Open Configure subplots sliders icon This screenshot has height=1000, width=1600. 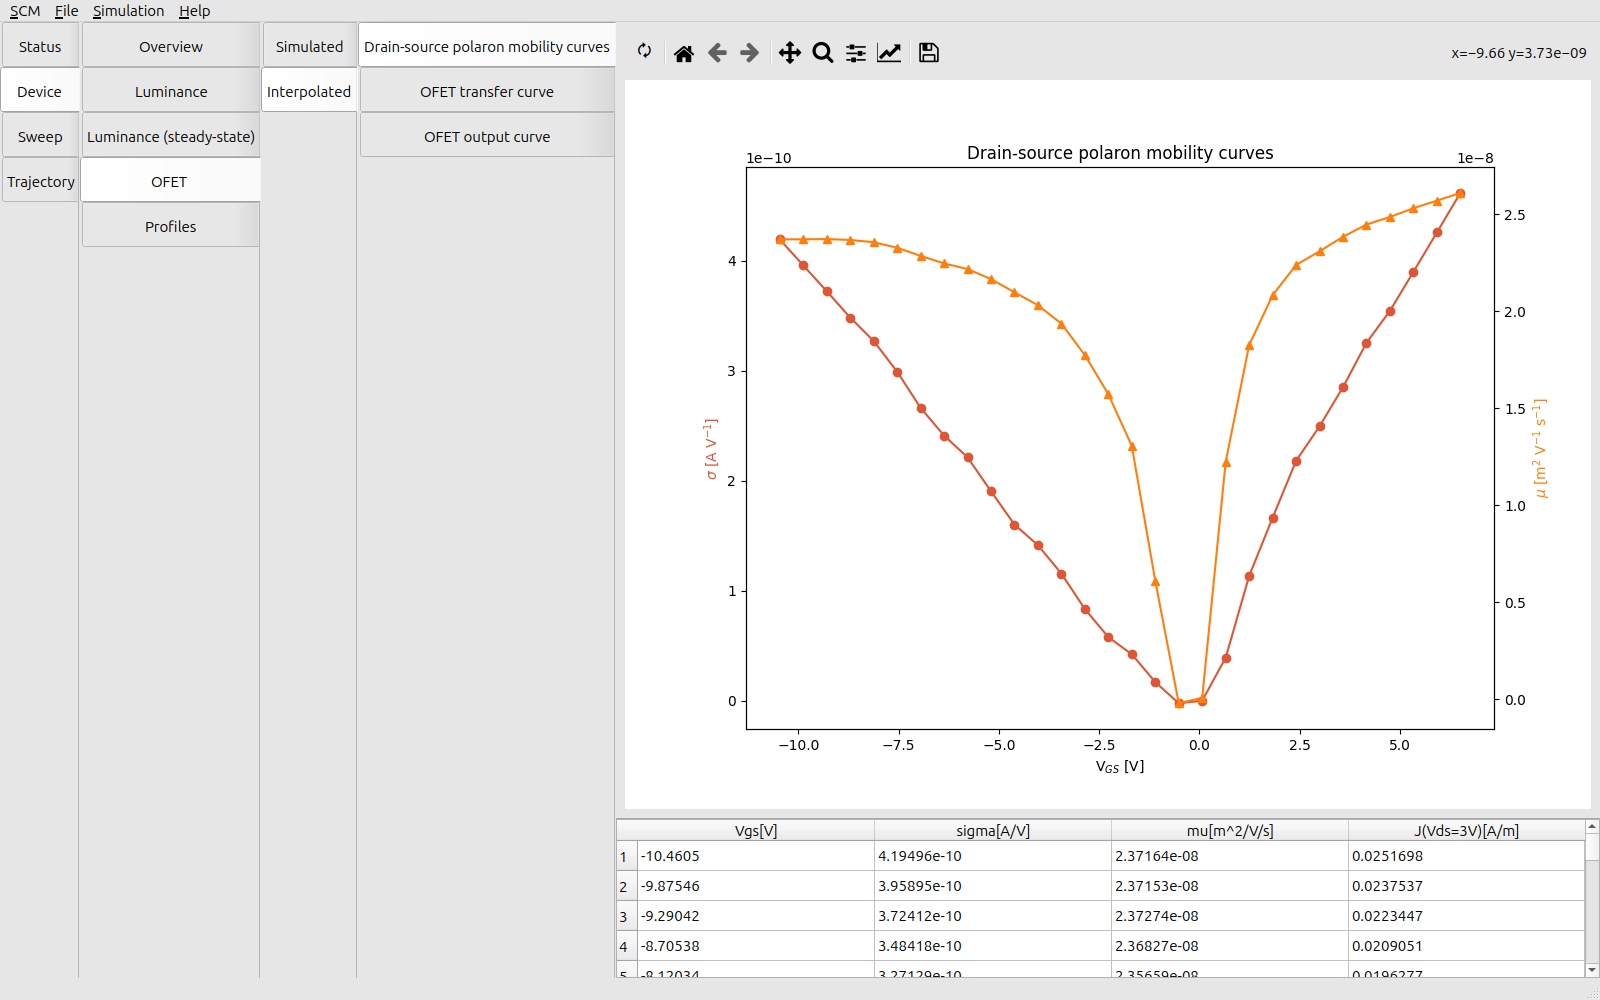click(x=856, y=53)
